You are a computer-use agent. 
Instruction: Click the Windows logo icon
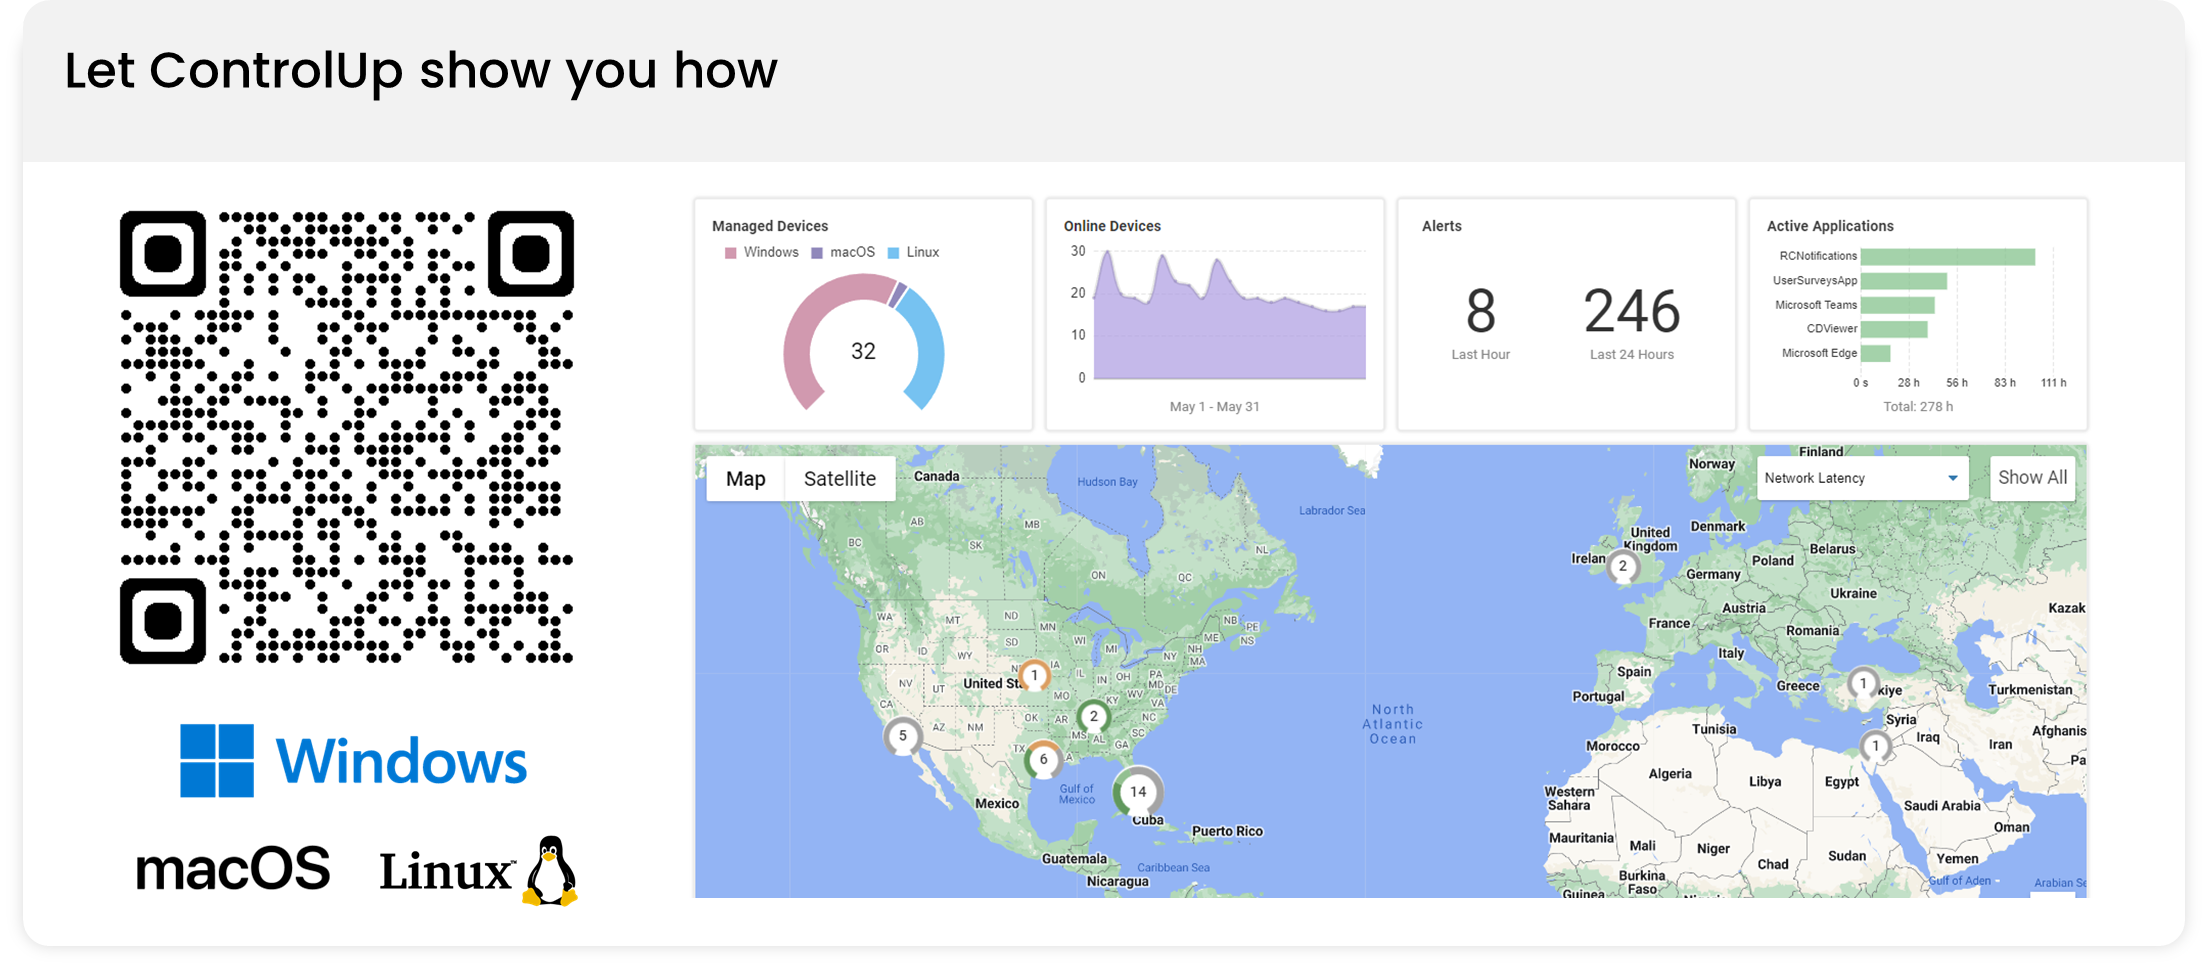click(x=217, y=761)
